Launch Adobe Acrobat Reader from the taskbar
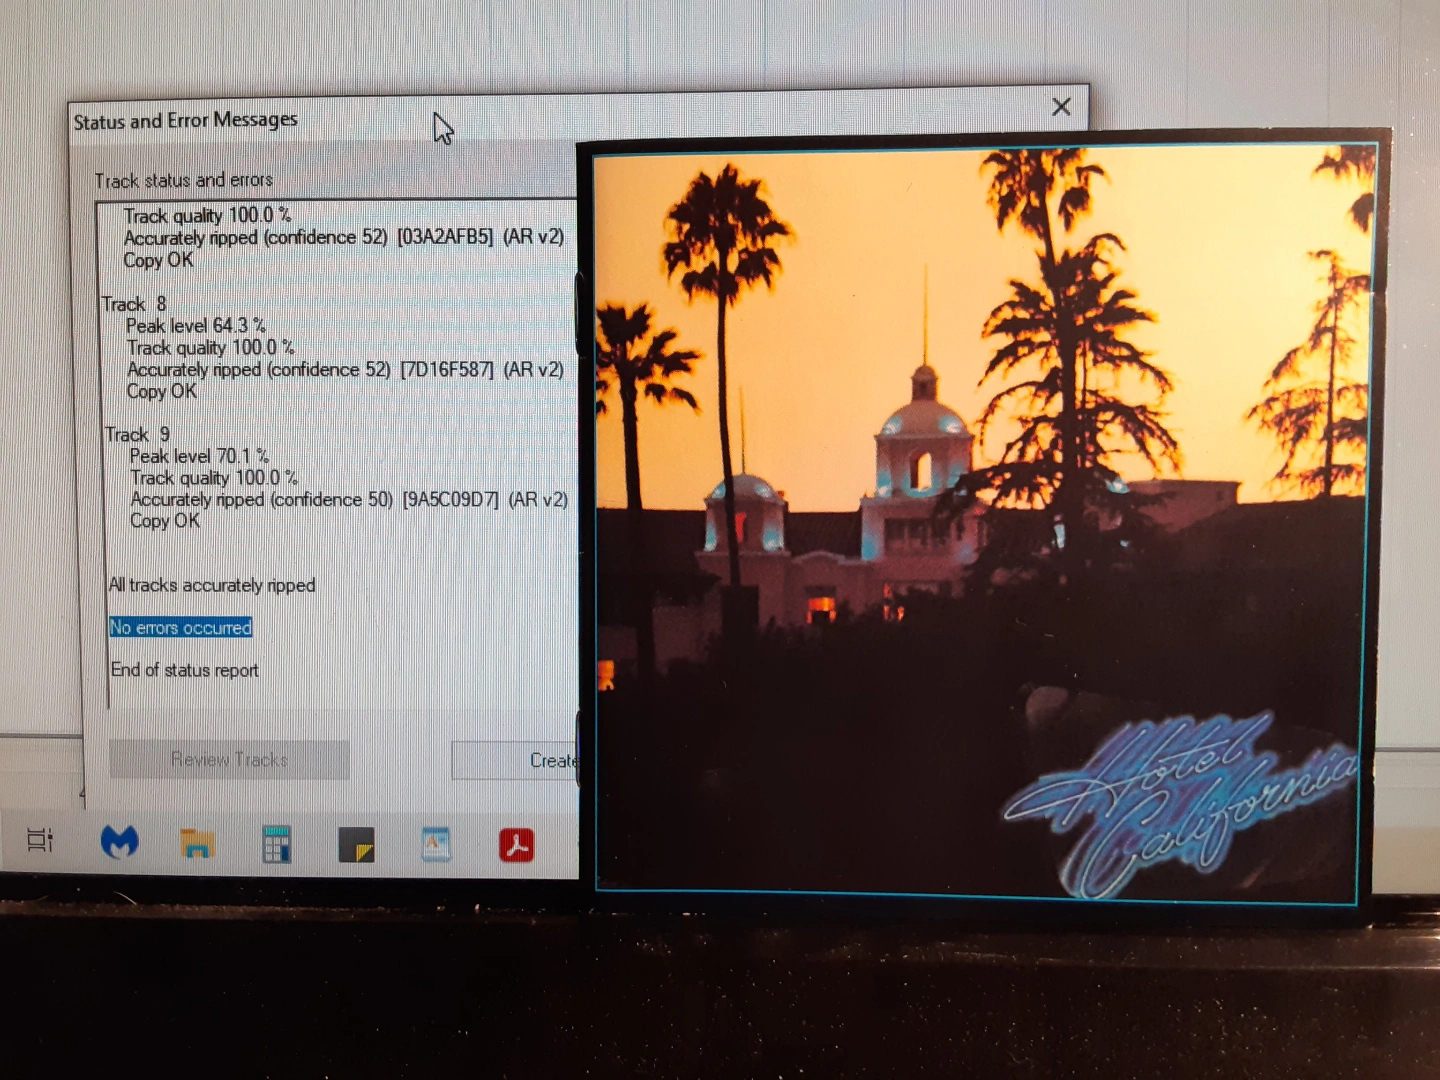This screenshot has height=1080, width=1440. [516, 845]
